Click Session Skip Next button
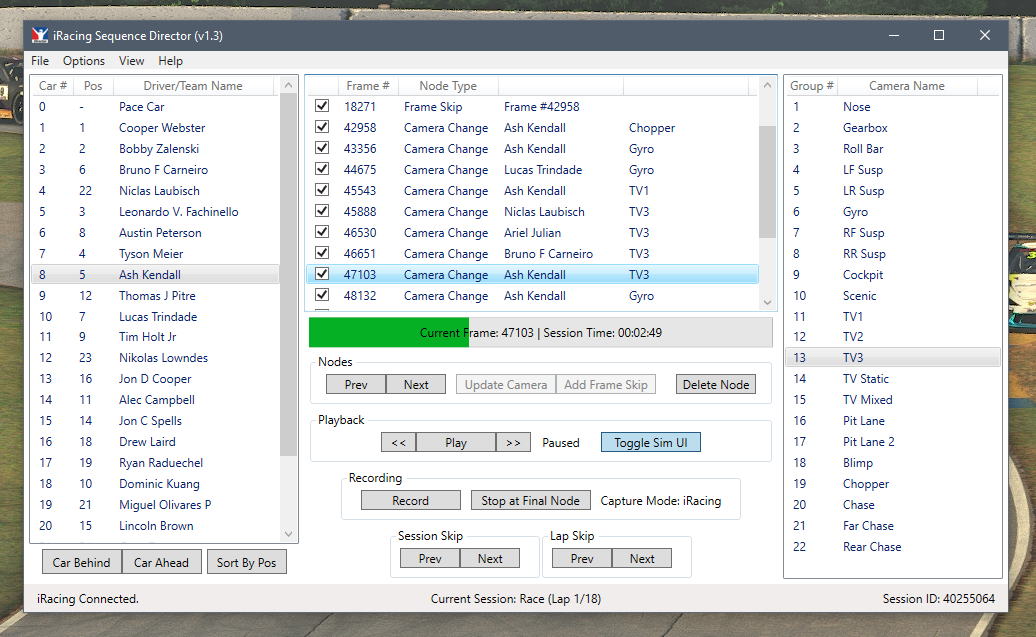The height and width of the screenshot is (637, 1036). point(490,558)
